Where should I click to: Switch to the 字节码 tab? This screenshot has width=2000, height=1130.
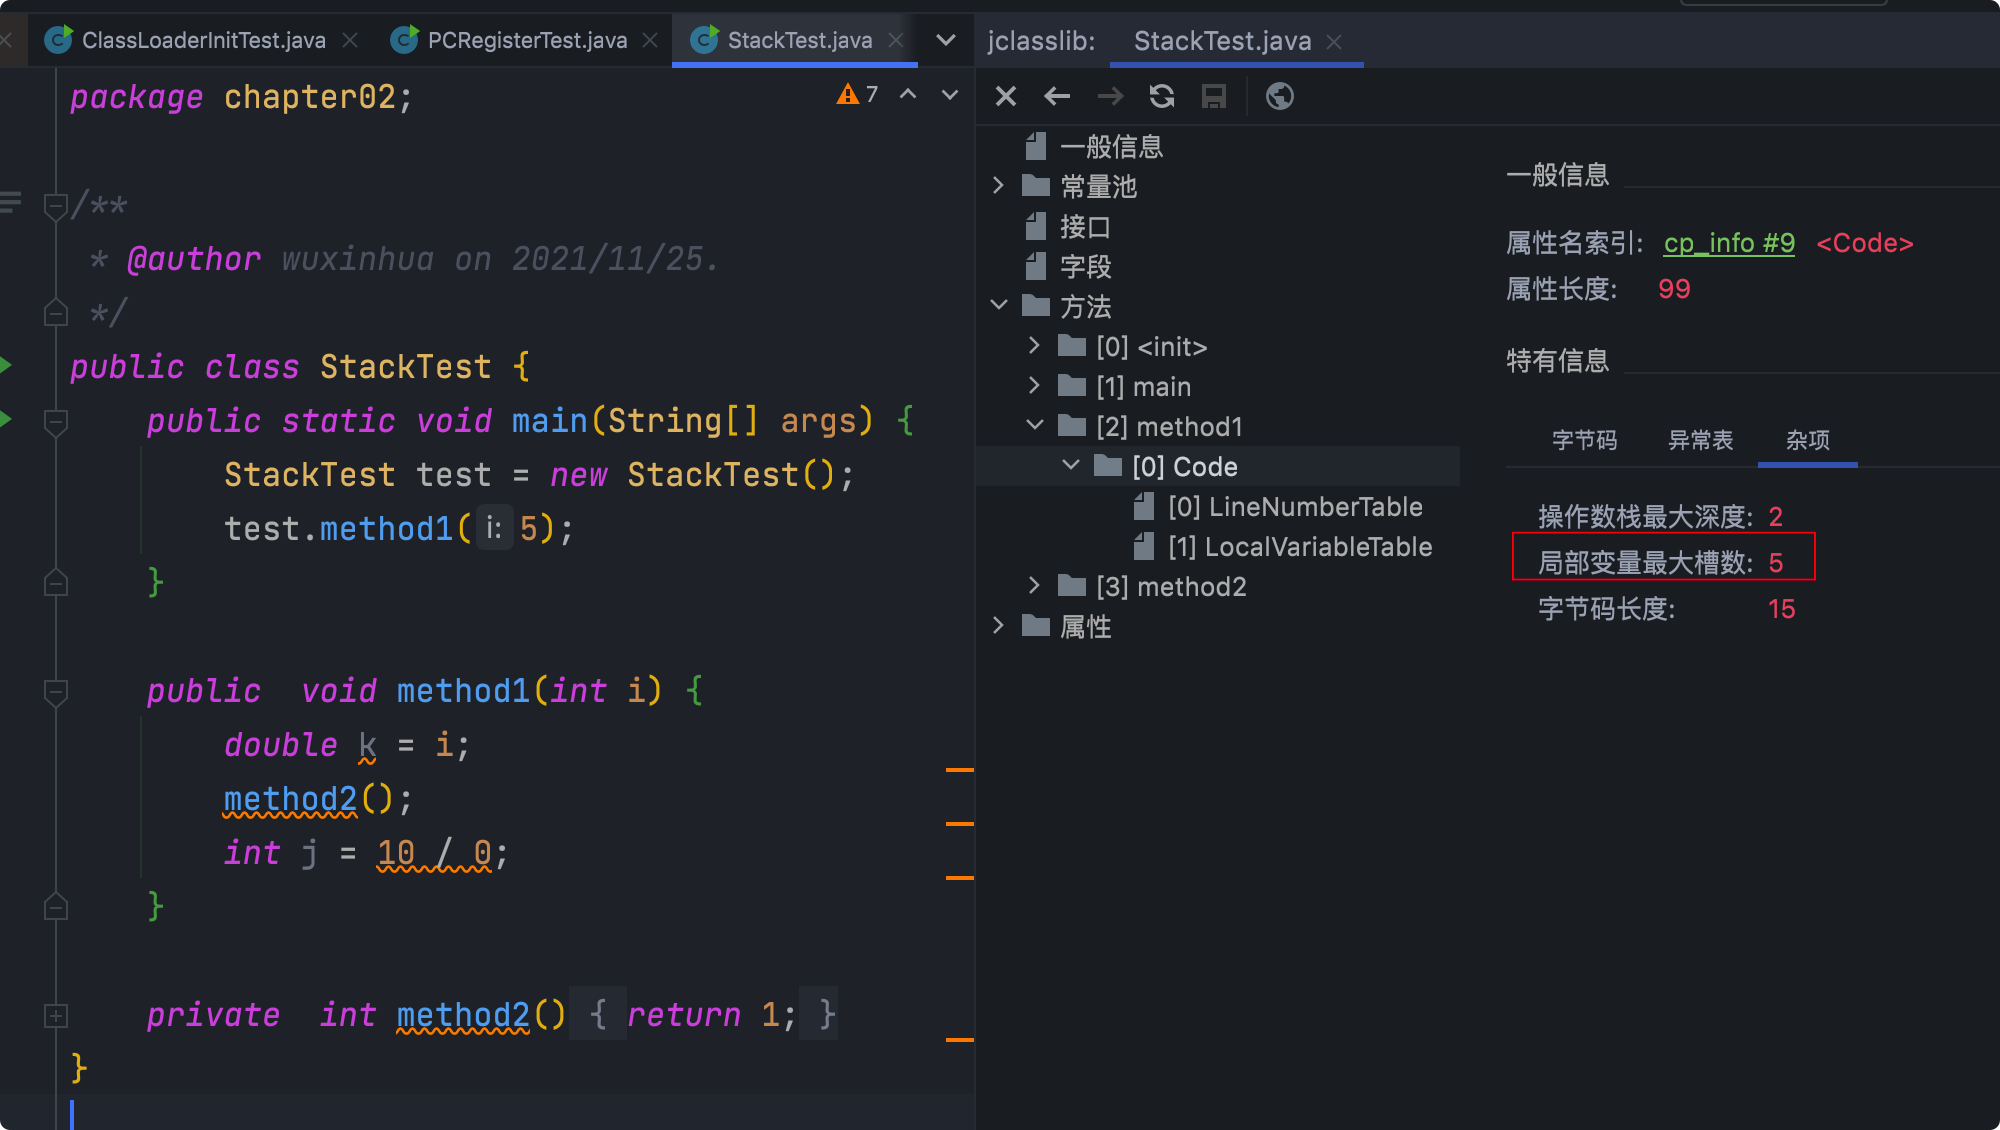point(1584,440)
